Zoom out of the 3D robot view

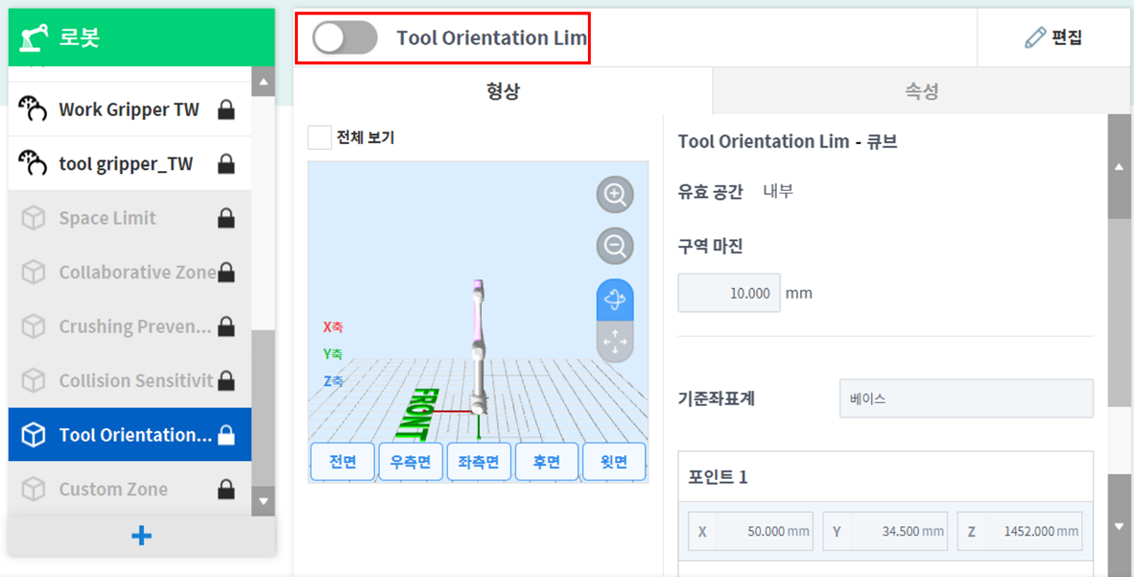pyautogui.click(x=614, y=246)
